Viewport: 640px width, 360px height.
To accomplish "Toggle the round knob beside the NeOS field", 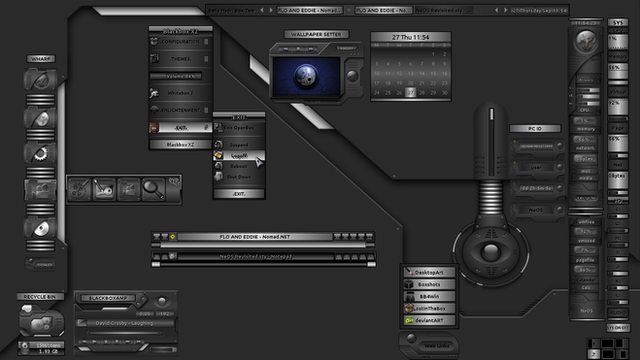I will point(560,209).
